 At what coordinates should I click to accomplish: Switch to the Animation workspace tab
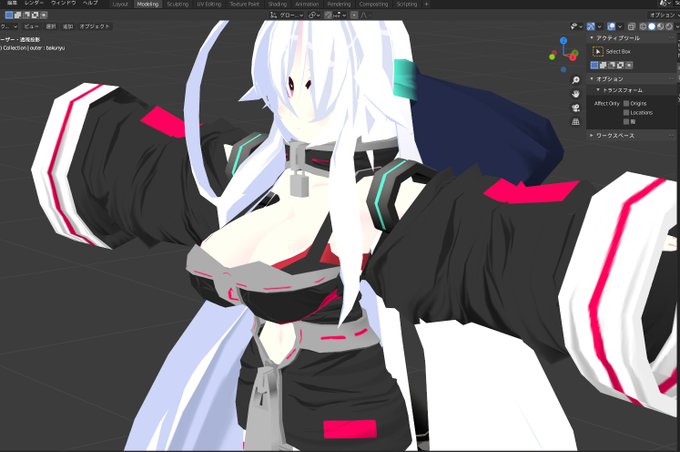click(307, 4)
